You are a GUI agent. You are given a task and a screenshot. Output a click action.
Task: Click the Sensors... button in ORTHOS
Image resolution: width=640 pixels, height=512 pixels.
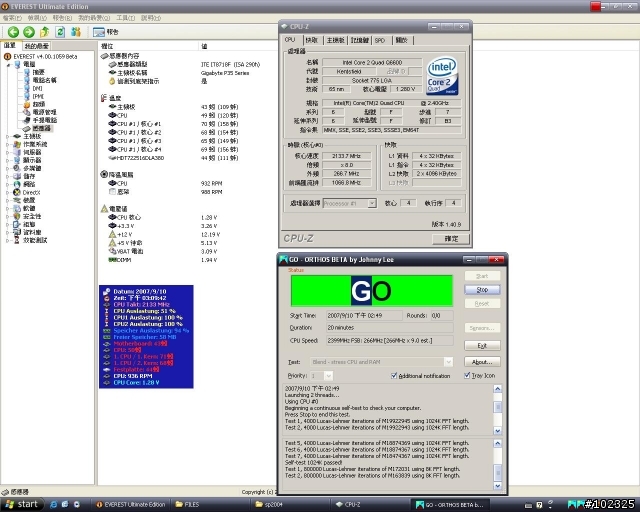coord(482,328)
